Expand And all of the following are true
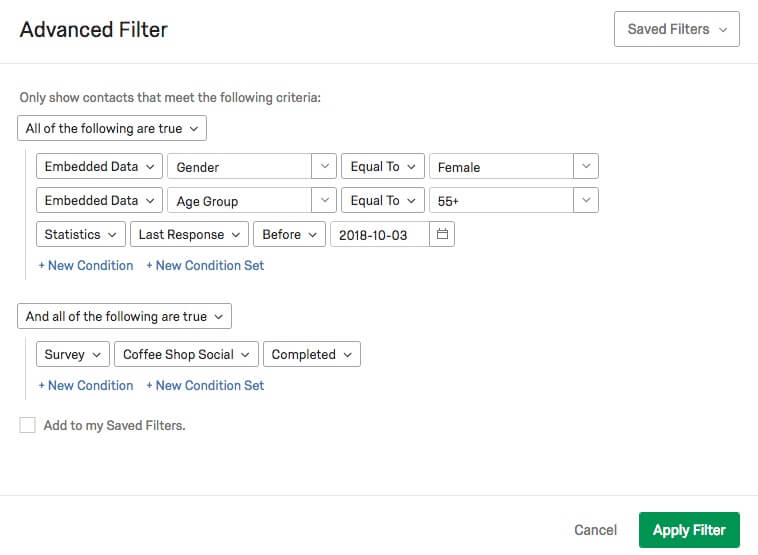The width and height of the screenshot is (758, 555). [124, 316]
